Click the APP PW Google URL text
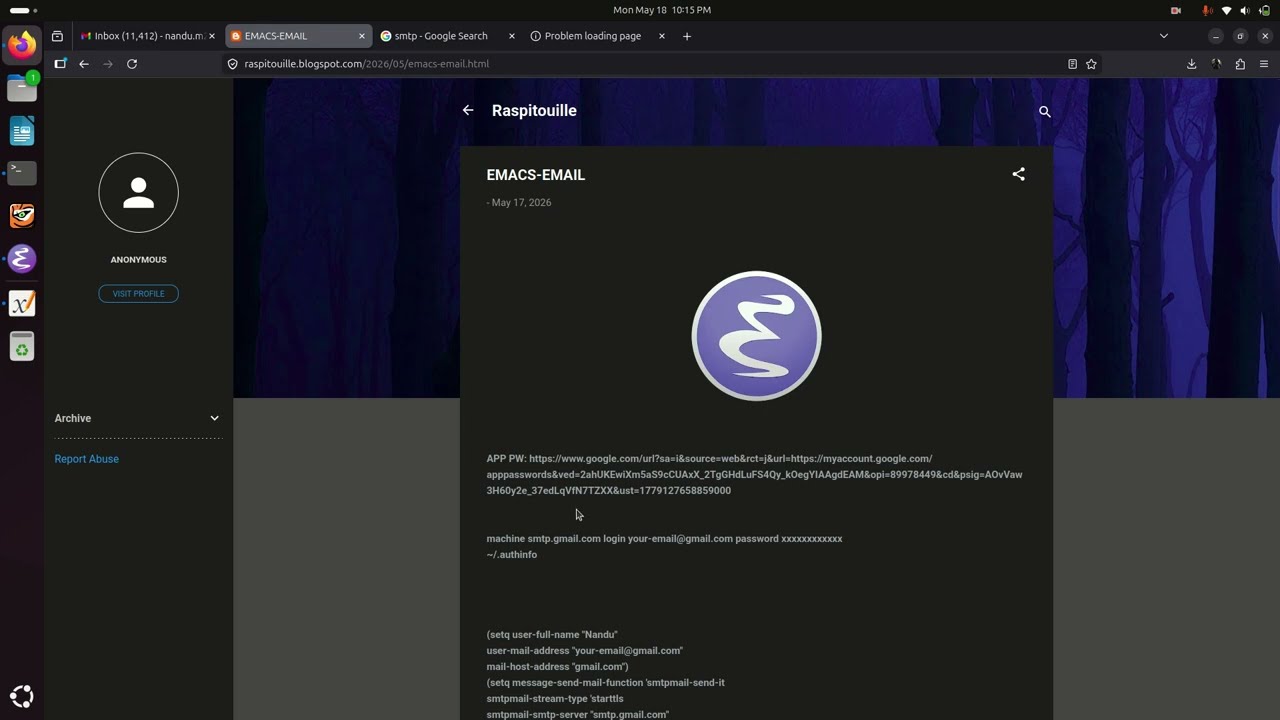 click(x=754, y=475)
